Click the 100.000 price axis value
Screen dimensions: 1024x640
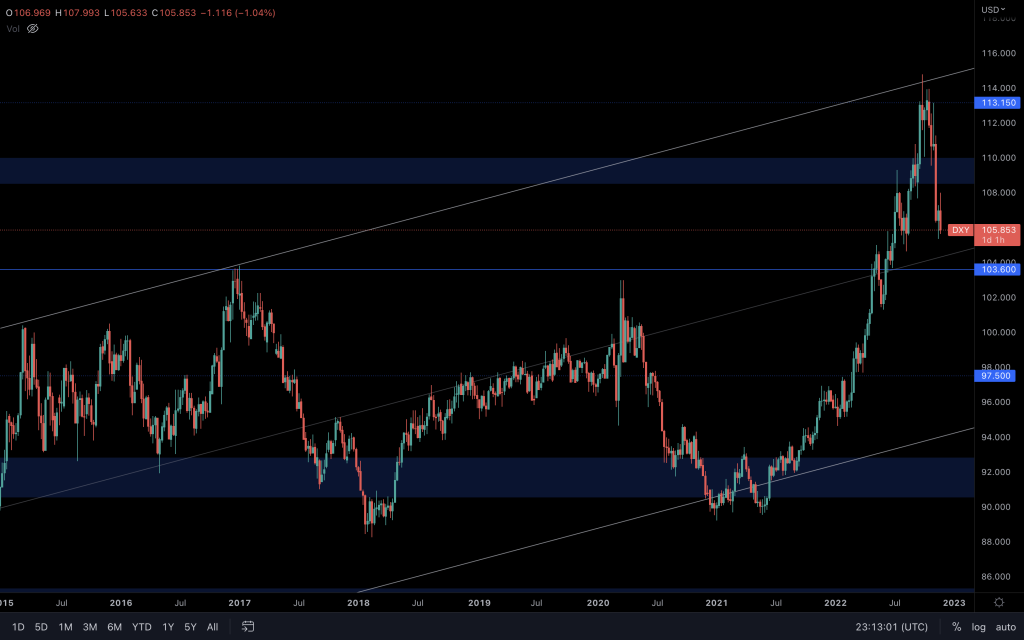(x=999, y=332)
